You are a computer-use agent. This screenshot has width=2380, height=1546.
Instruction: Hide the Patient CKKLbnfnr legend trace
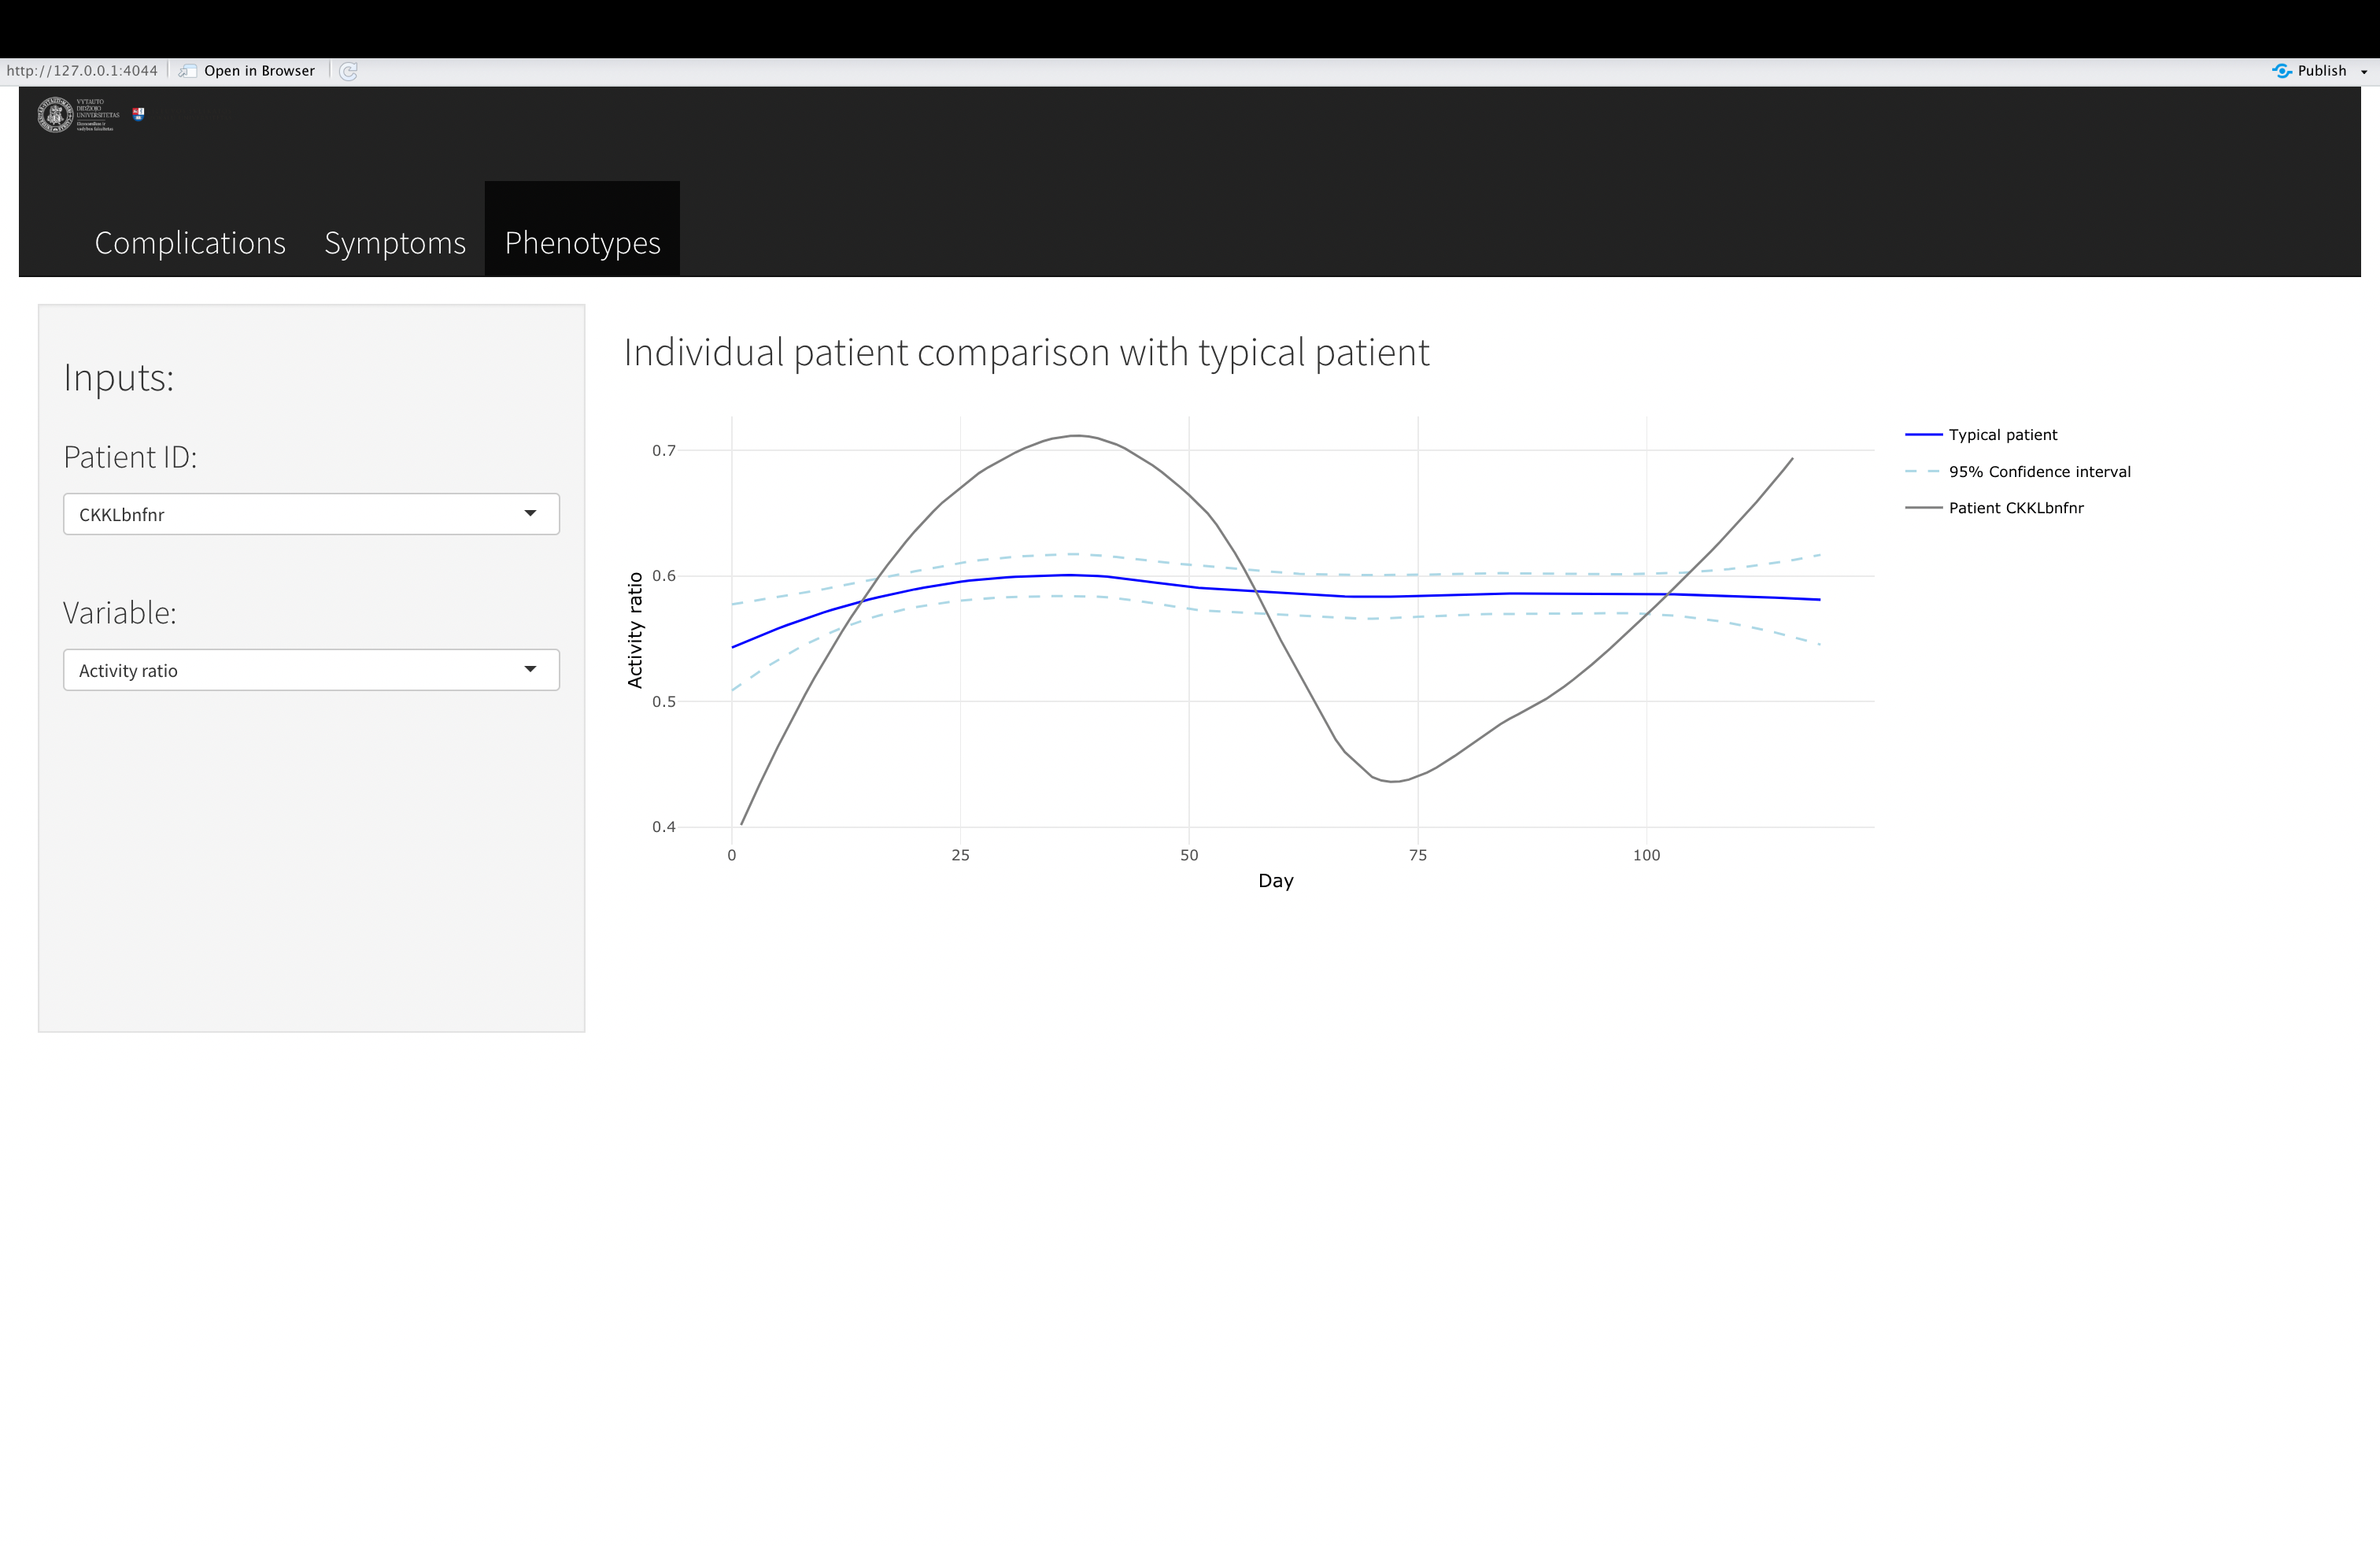2015,508
